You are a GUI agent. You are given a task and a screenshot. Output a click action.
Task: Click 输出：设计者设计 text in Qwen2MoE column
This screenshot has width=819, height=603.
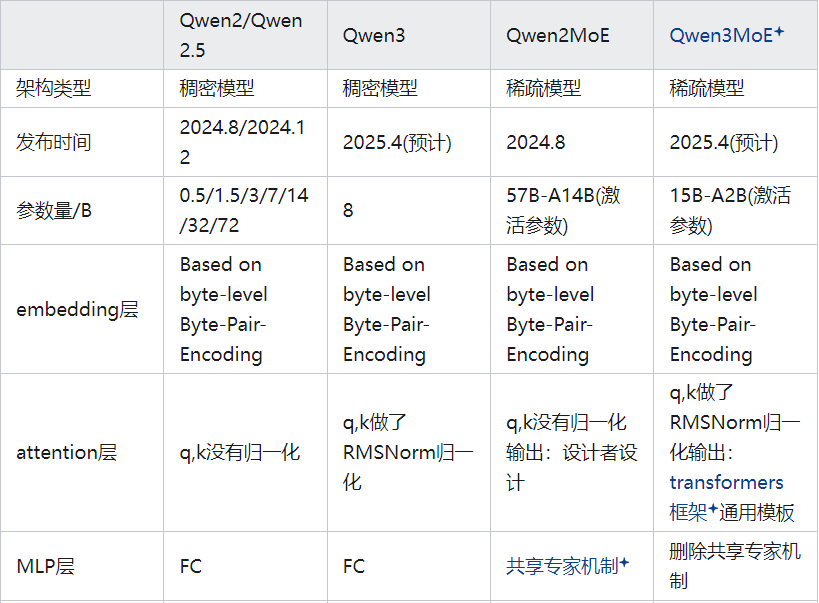pyautogui.click(x=572, y=468)
